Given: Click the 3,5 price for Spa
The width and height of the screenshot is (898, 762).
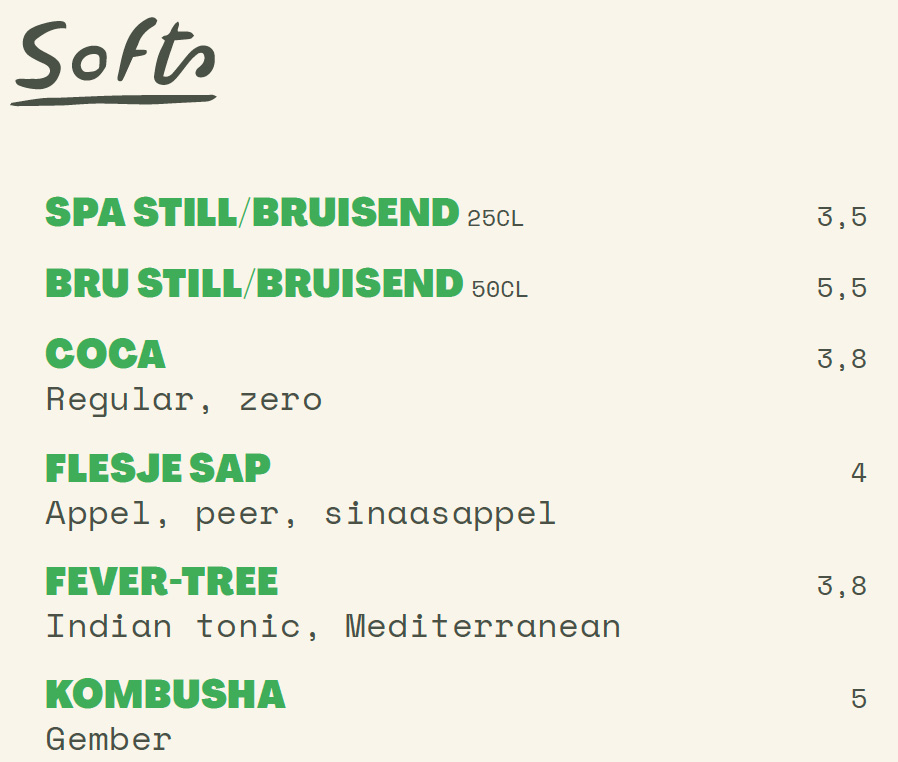Looking at the screenshot, I should [x=842, y=218].
